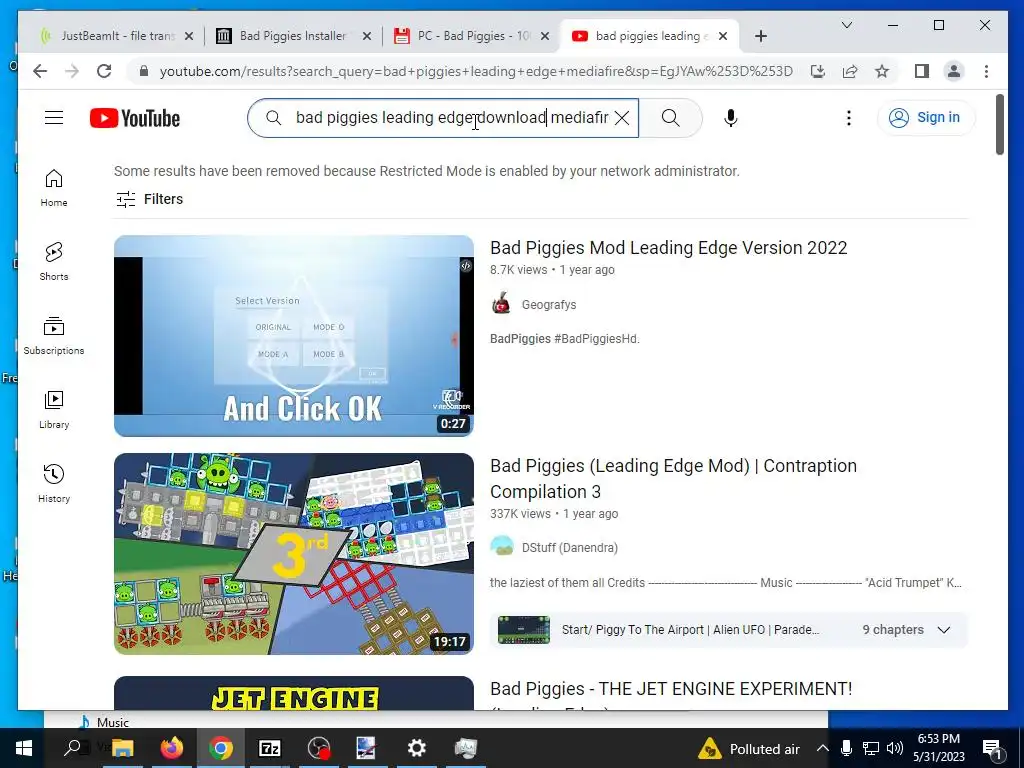This screenshot has width=1024, height=768.
Task: Share this page via the share icon
Action: 850,71
